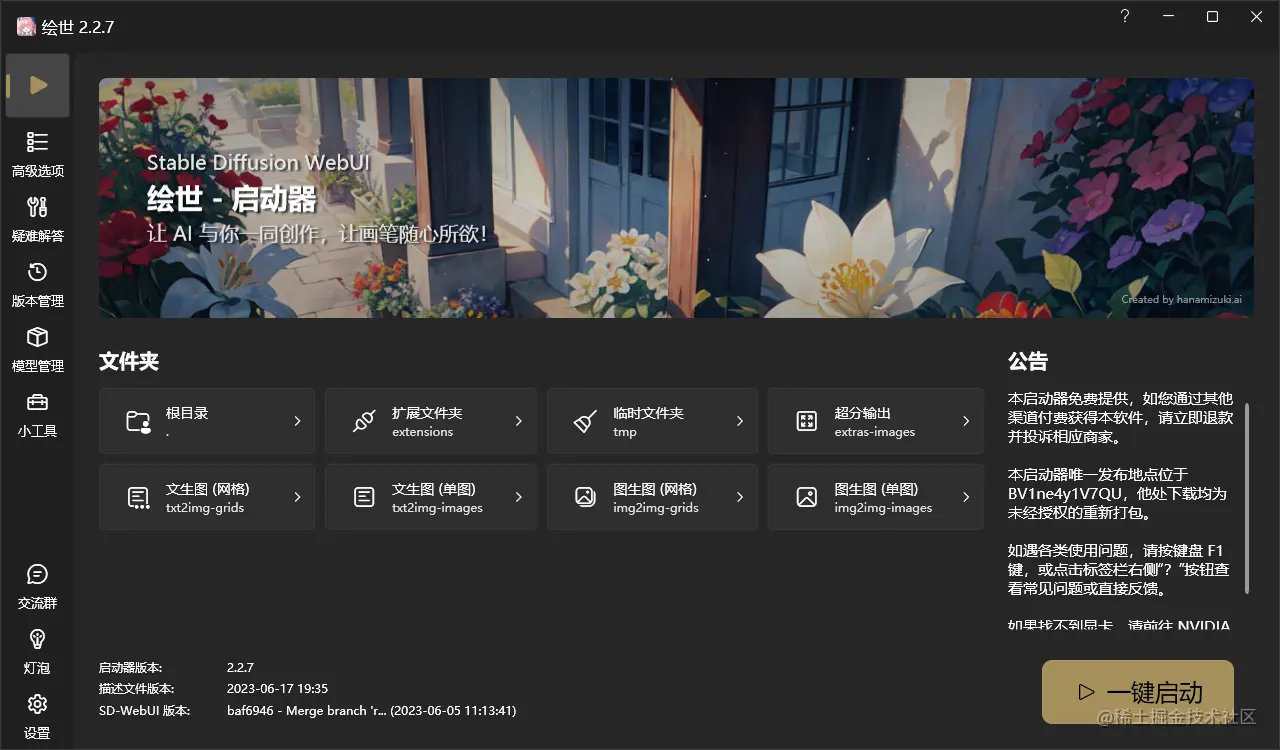Click the 超分输出 upscale icon
Screen dimensions: 1280x750
pos(807,421)
